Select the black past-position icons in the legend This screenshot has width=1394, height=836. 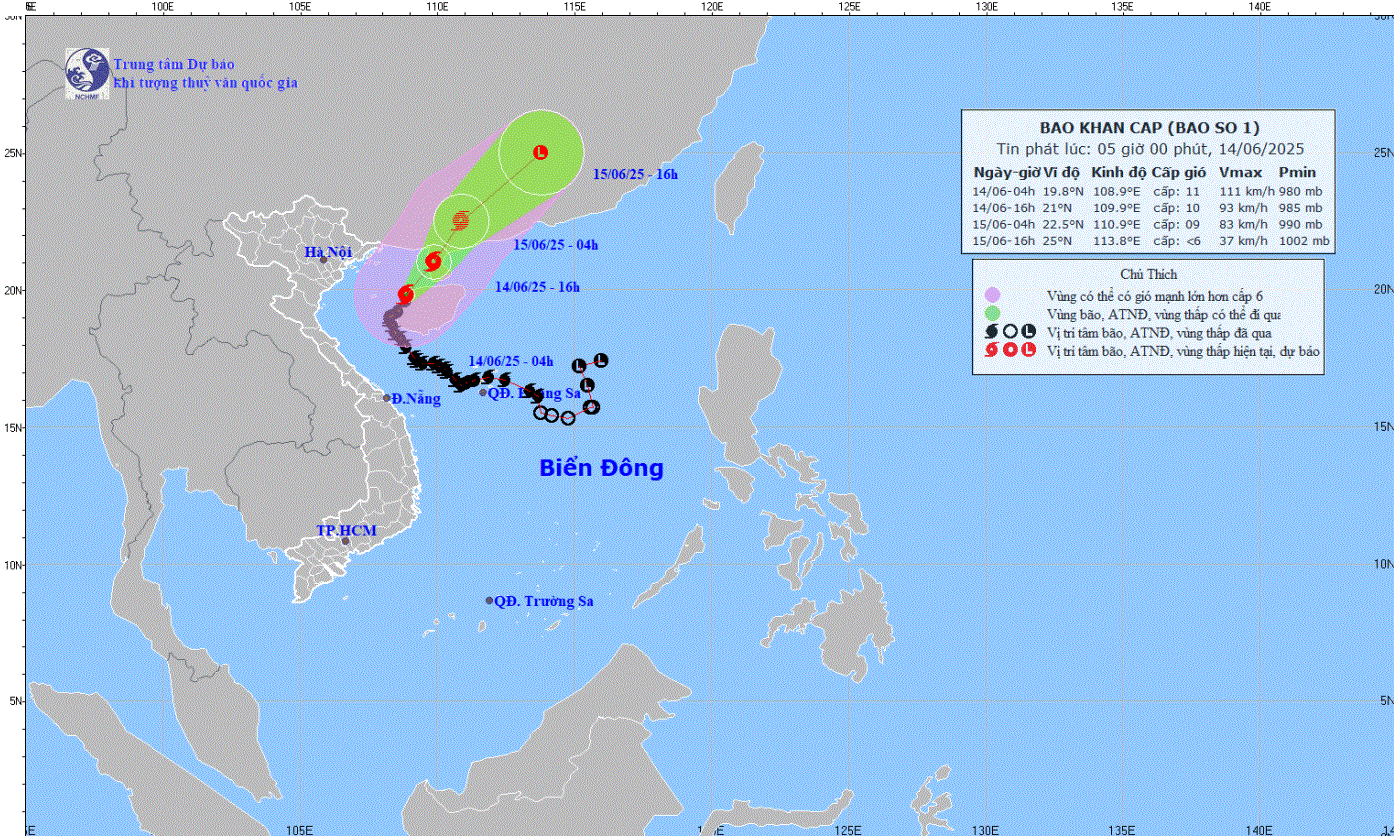[x=1010, y=332]
